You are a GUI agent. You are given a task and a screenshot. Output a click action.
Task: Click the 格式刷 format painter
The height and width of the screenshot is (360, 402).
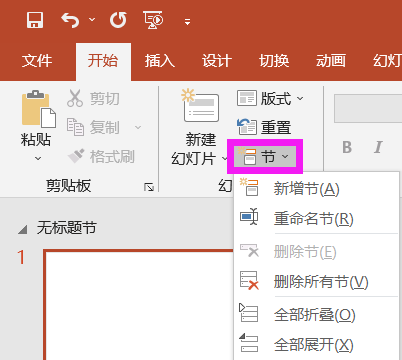coord(101,156)
